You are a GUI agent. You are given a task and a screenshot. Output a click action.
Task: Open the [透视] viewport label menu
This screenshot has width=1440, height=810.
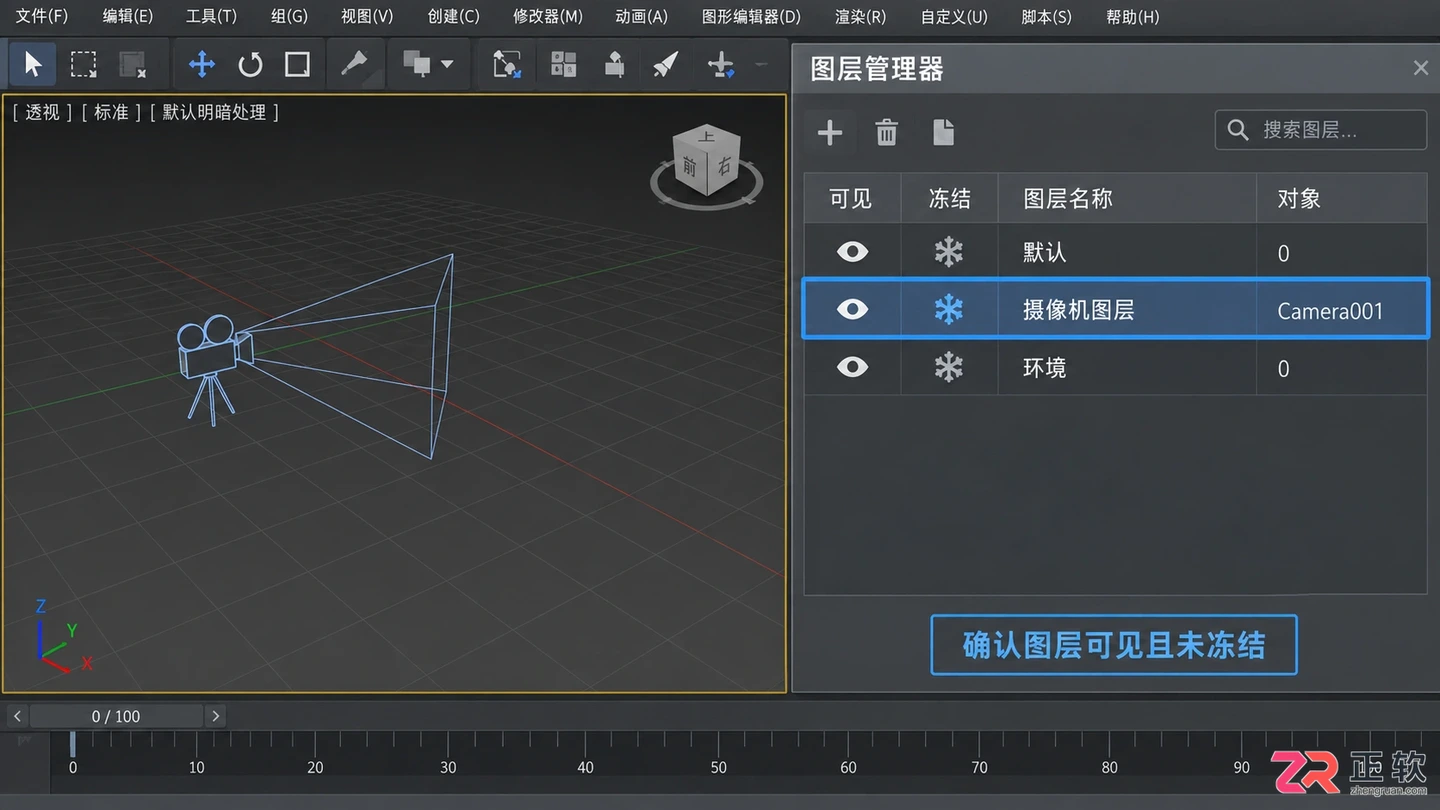point(42,112)
